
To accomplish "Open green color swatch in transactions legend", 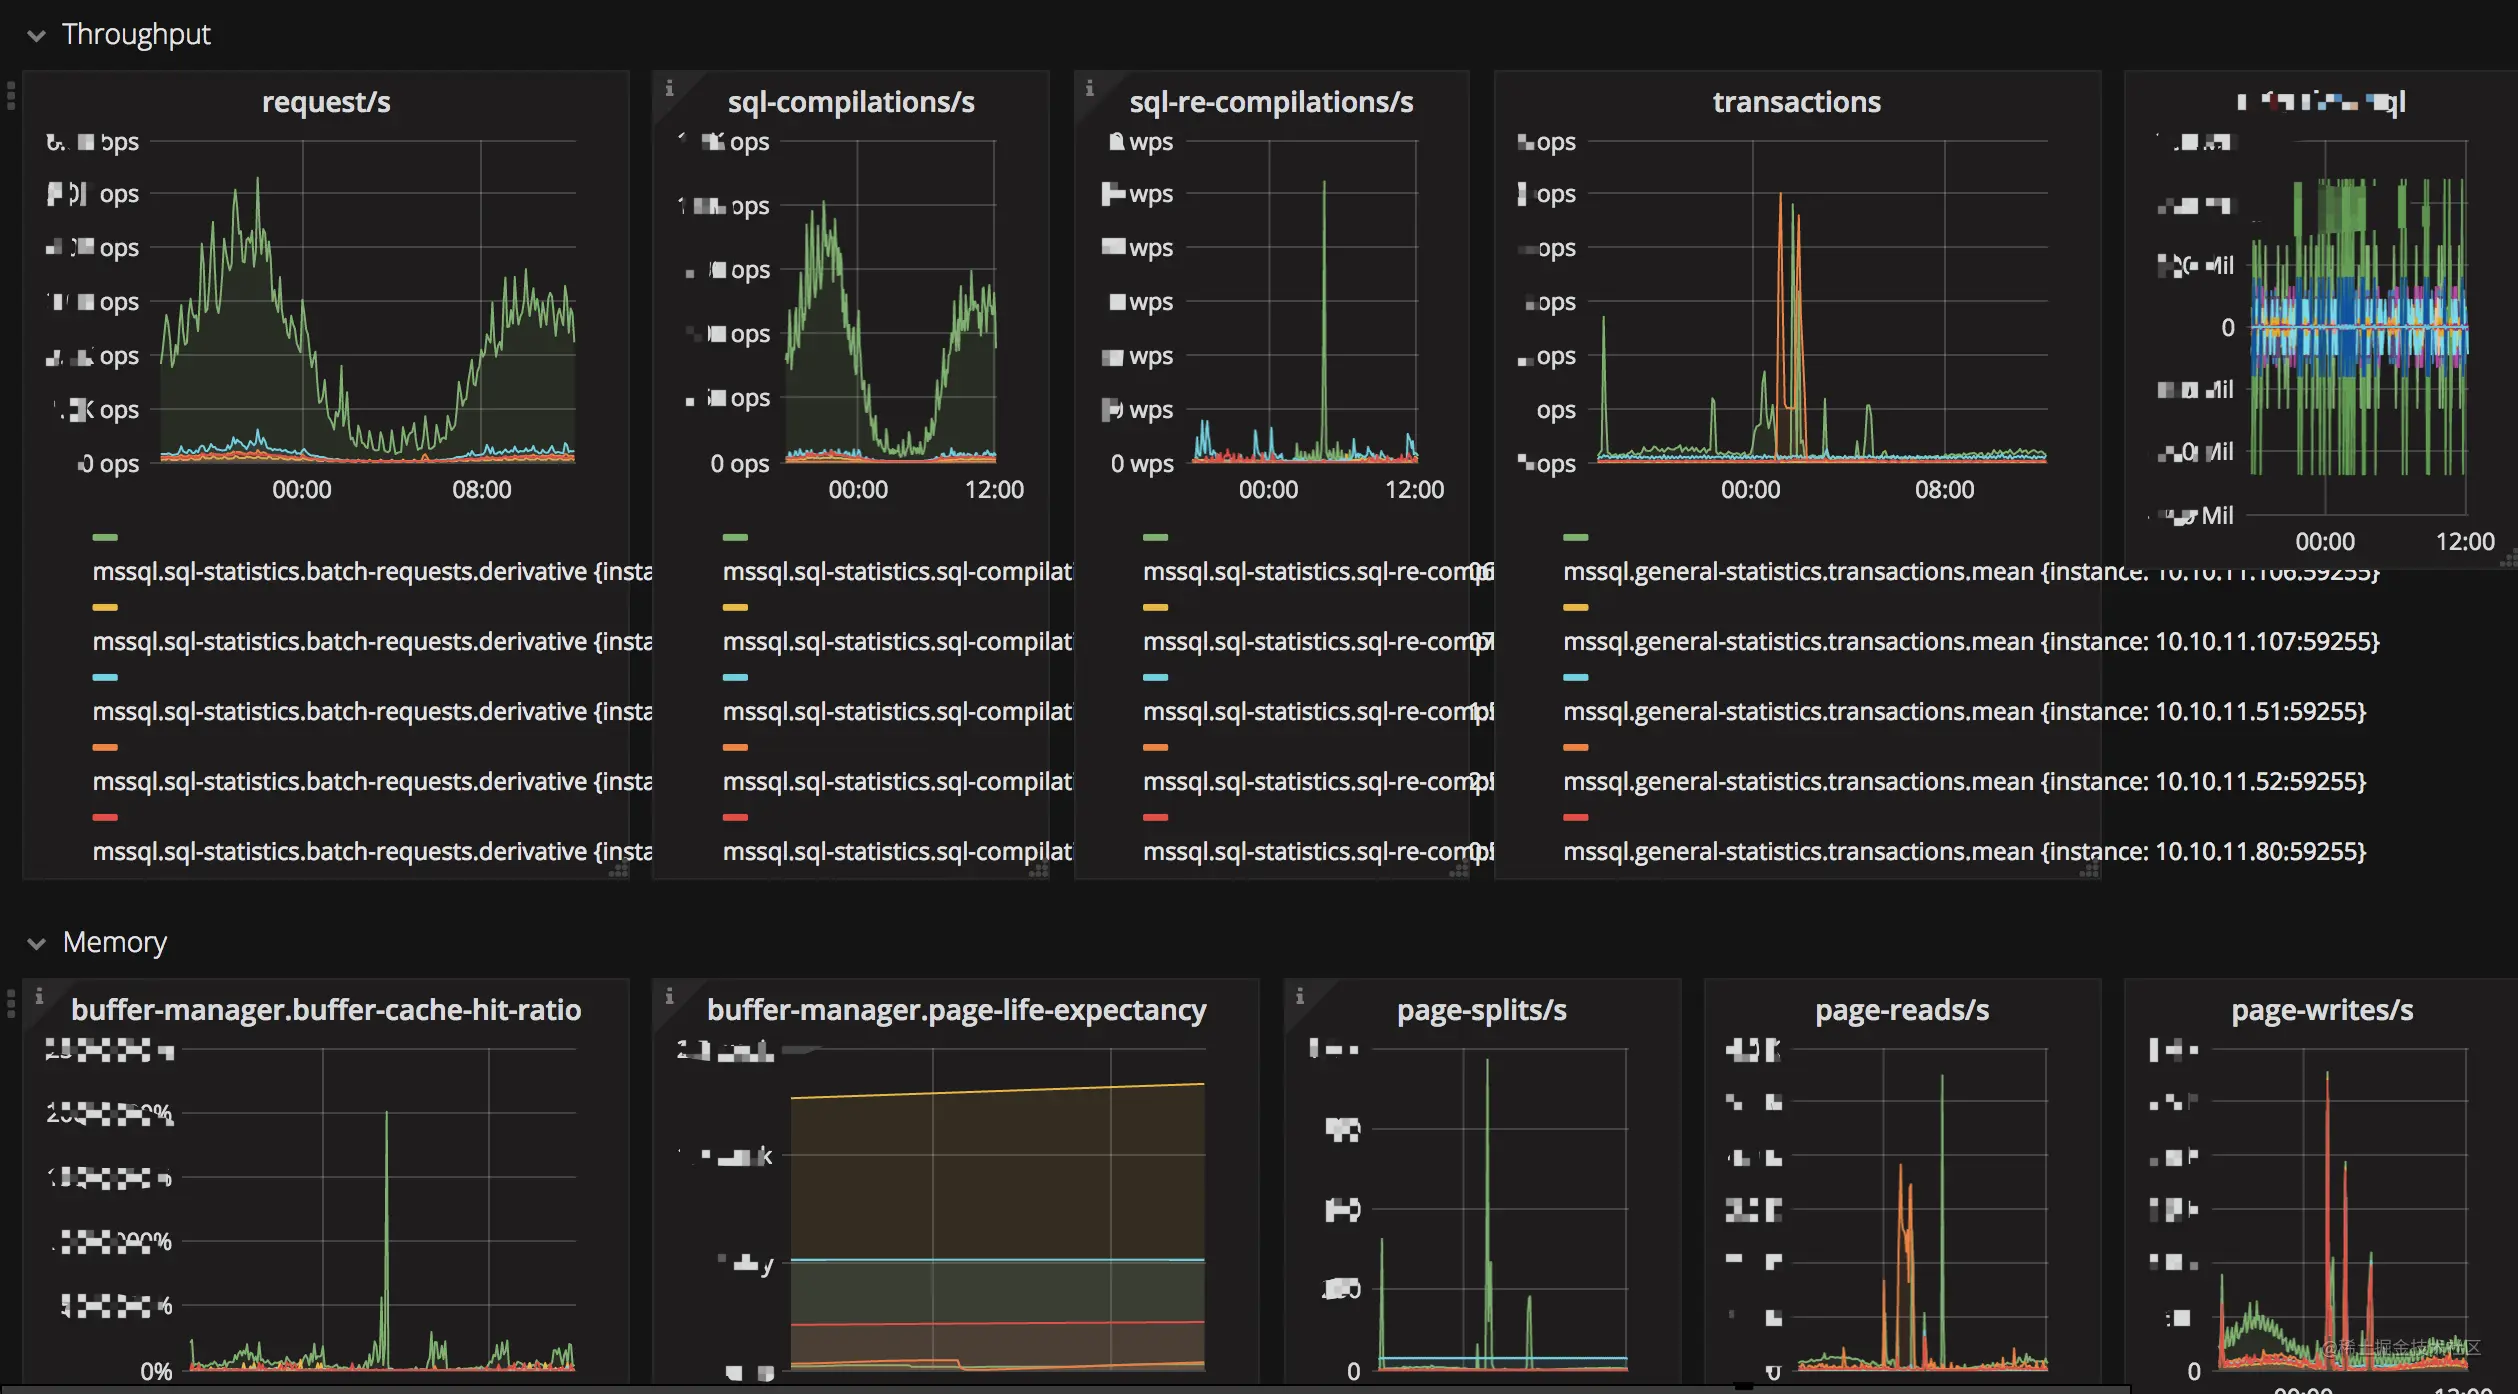I will pyautogui.click(x=1576, y=538).
